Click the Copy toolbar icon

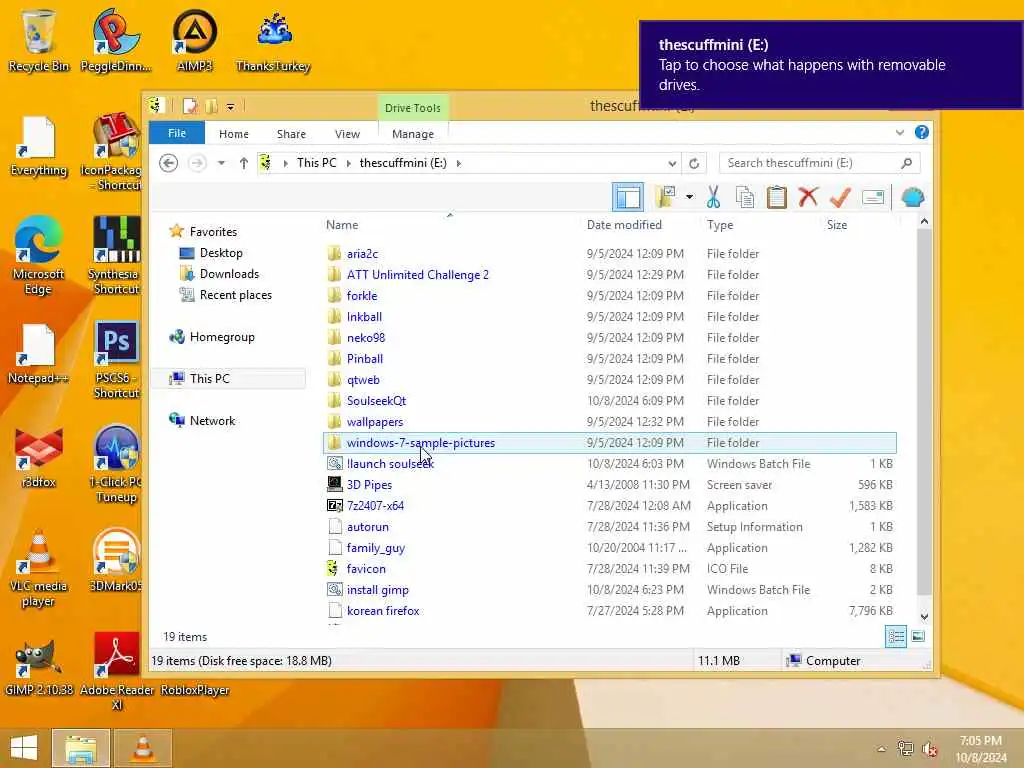[744, 197]
